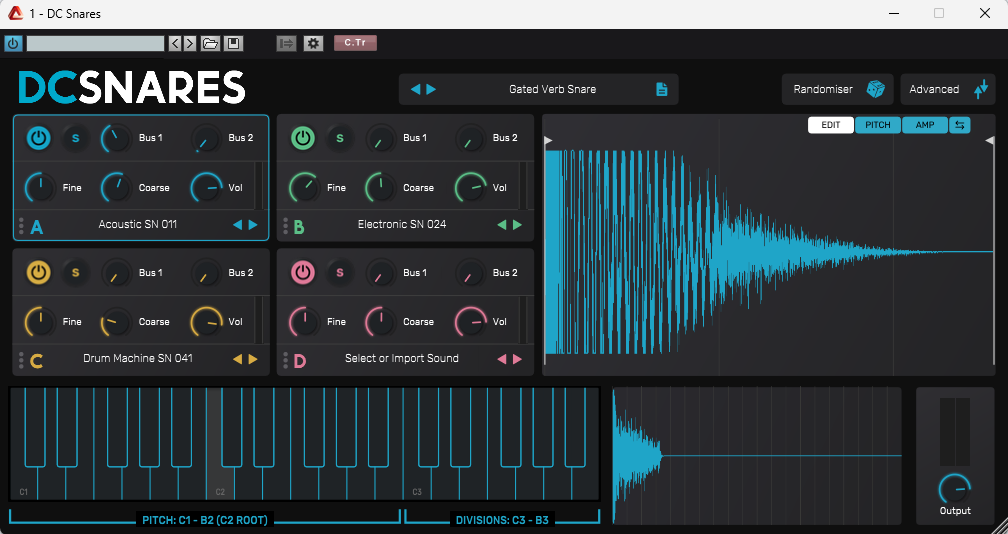Toggle layer D power button
This screenshot has height=534, width=1008.
(303, 272)
